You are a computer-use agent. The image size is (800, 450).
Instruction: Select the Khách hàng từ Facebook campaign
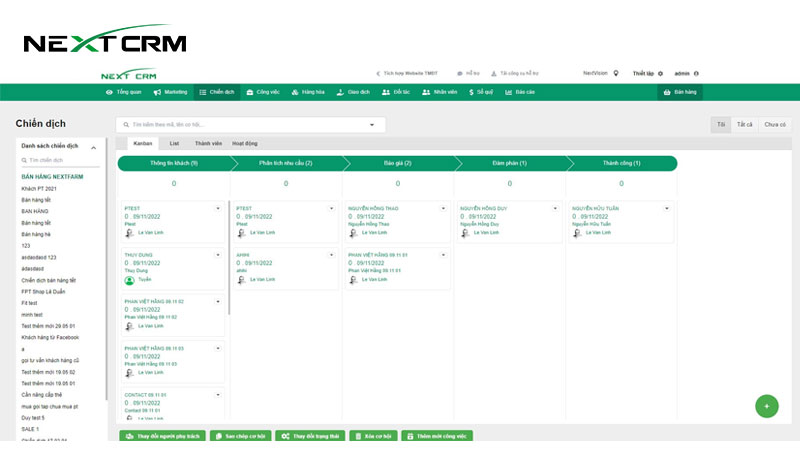(x=50, y=338)
